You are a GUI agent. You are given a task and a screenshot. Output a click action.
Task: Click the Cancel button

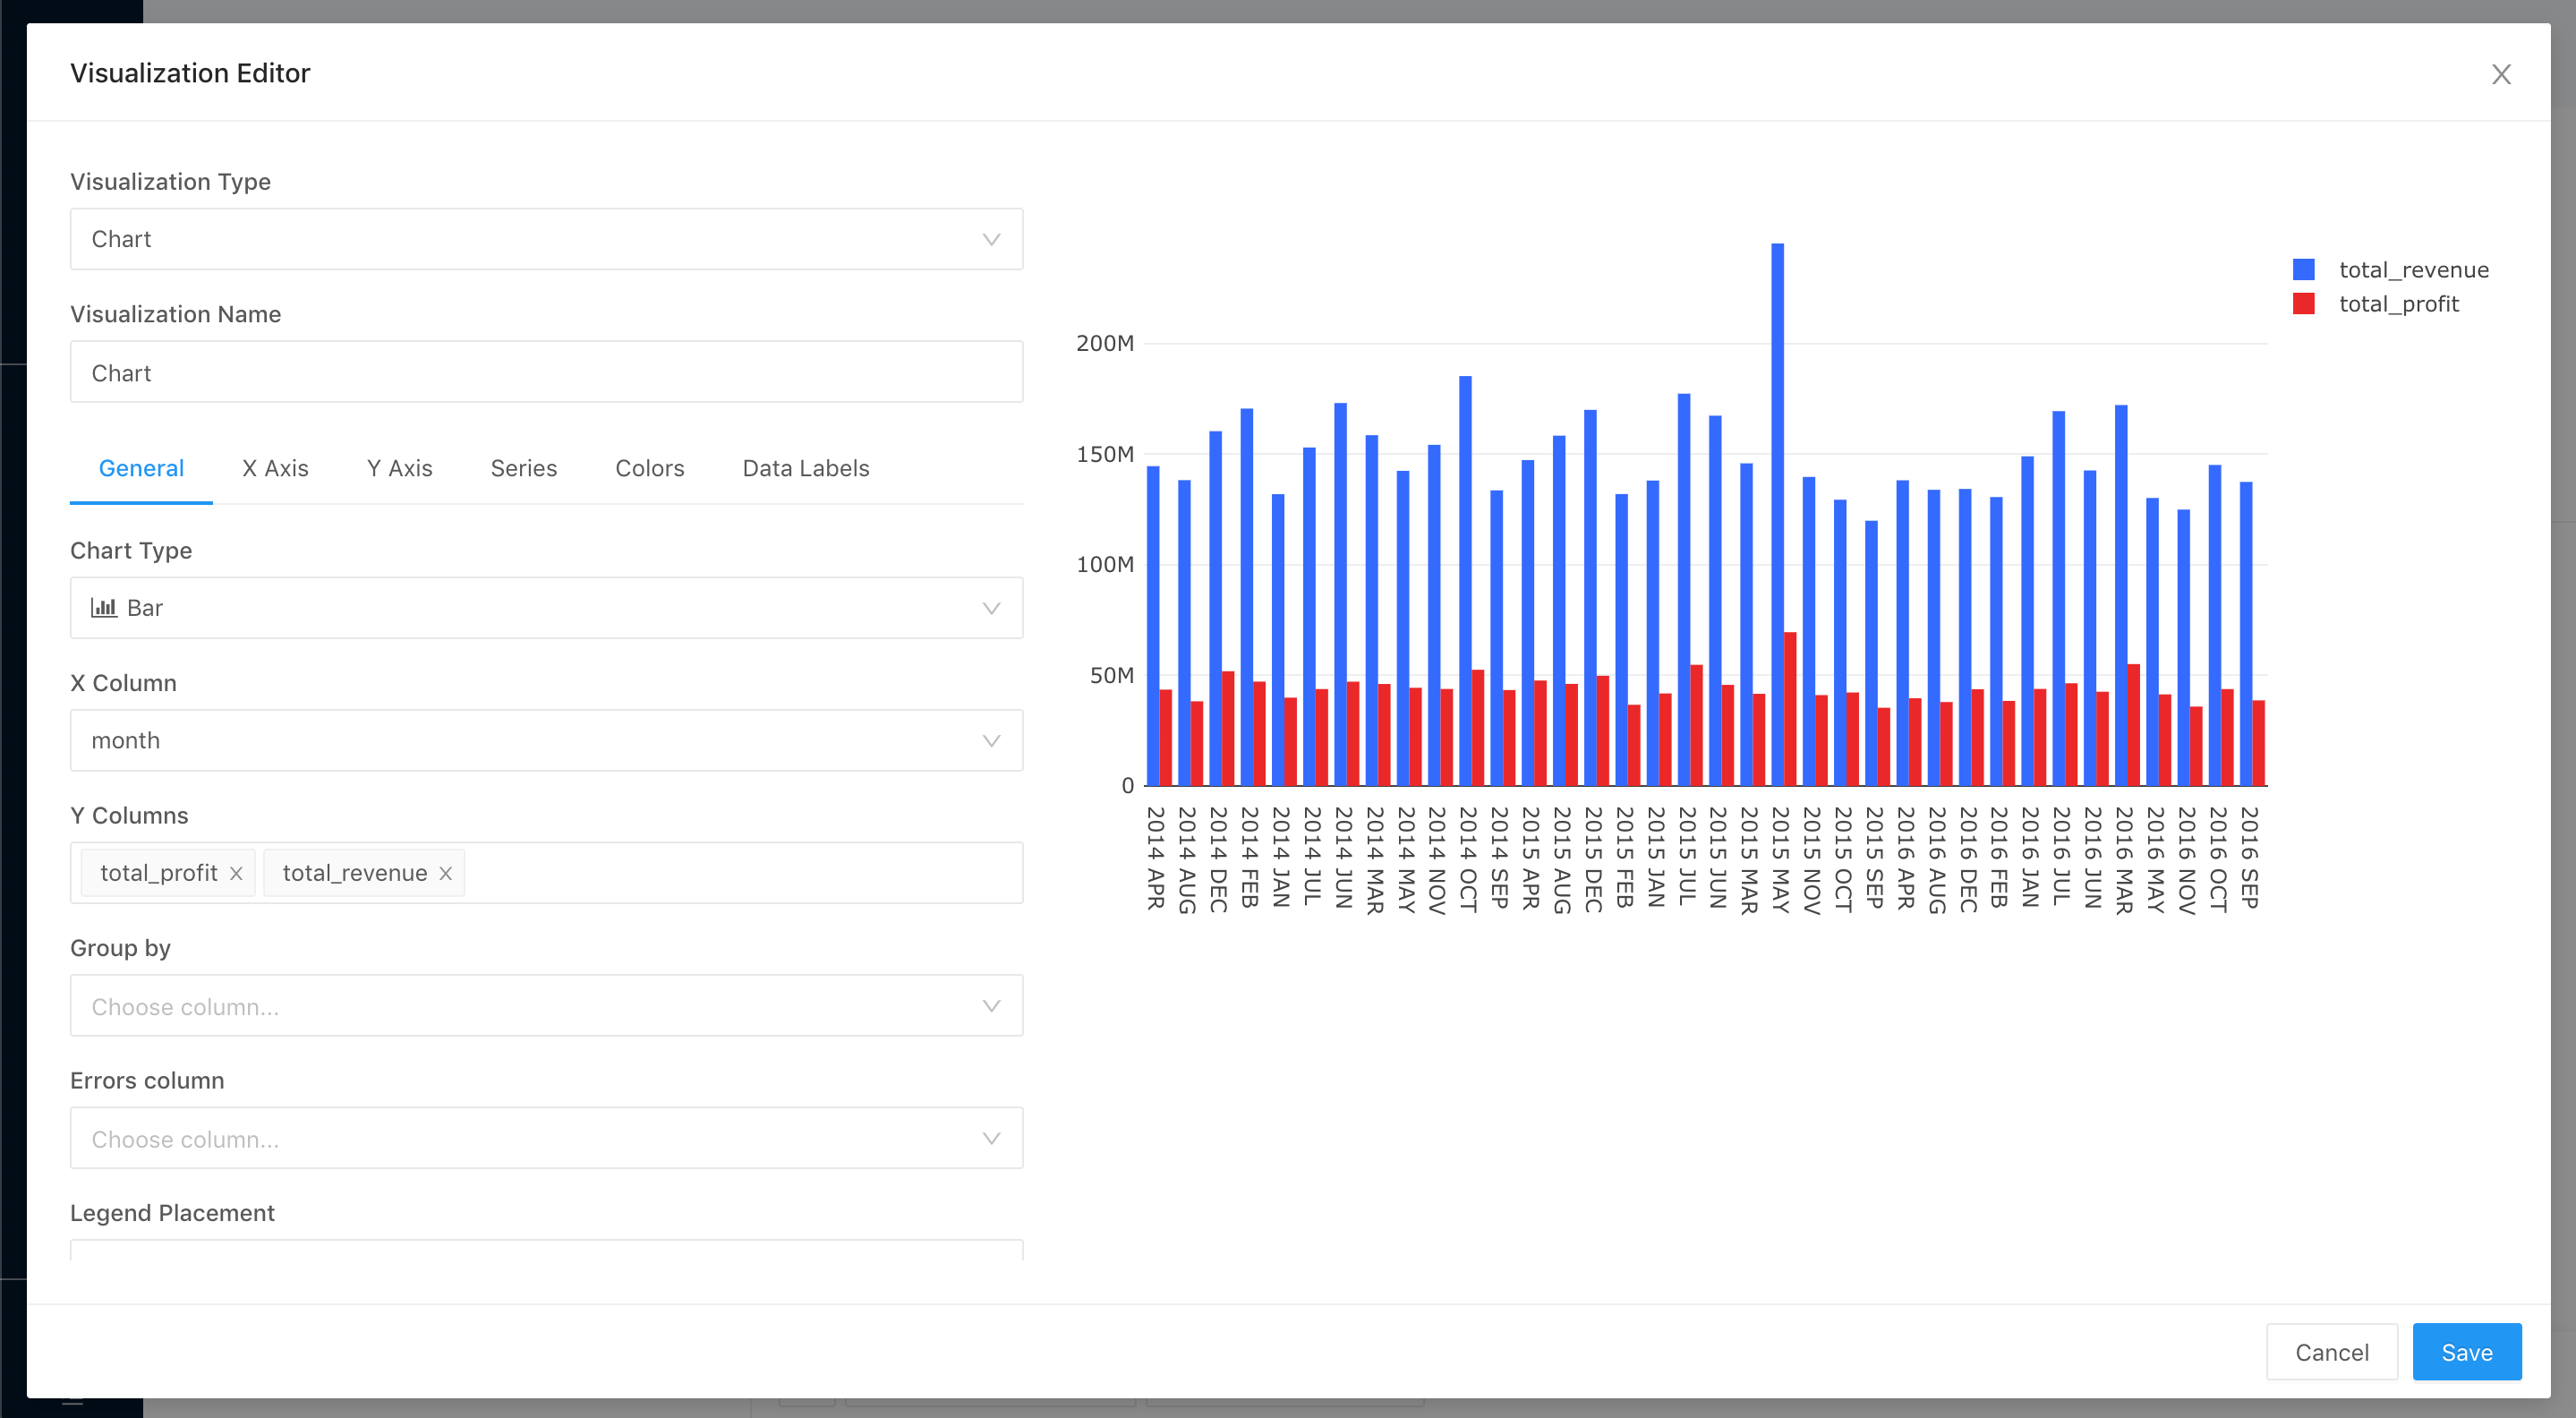click(2331, 1352)
